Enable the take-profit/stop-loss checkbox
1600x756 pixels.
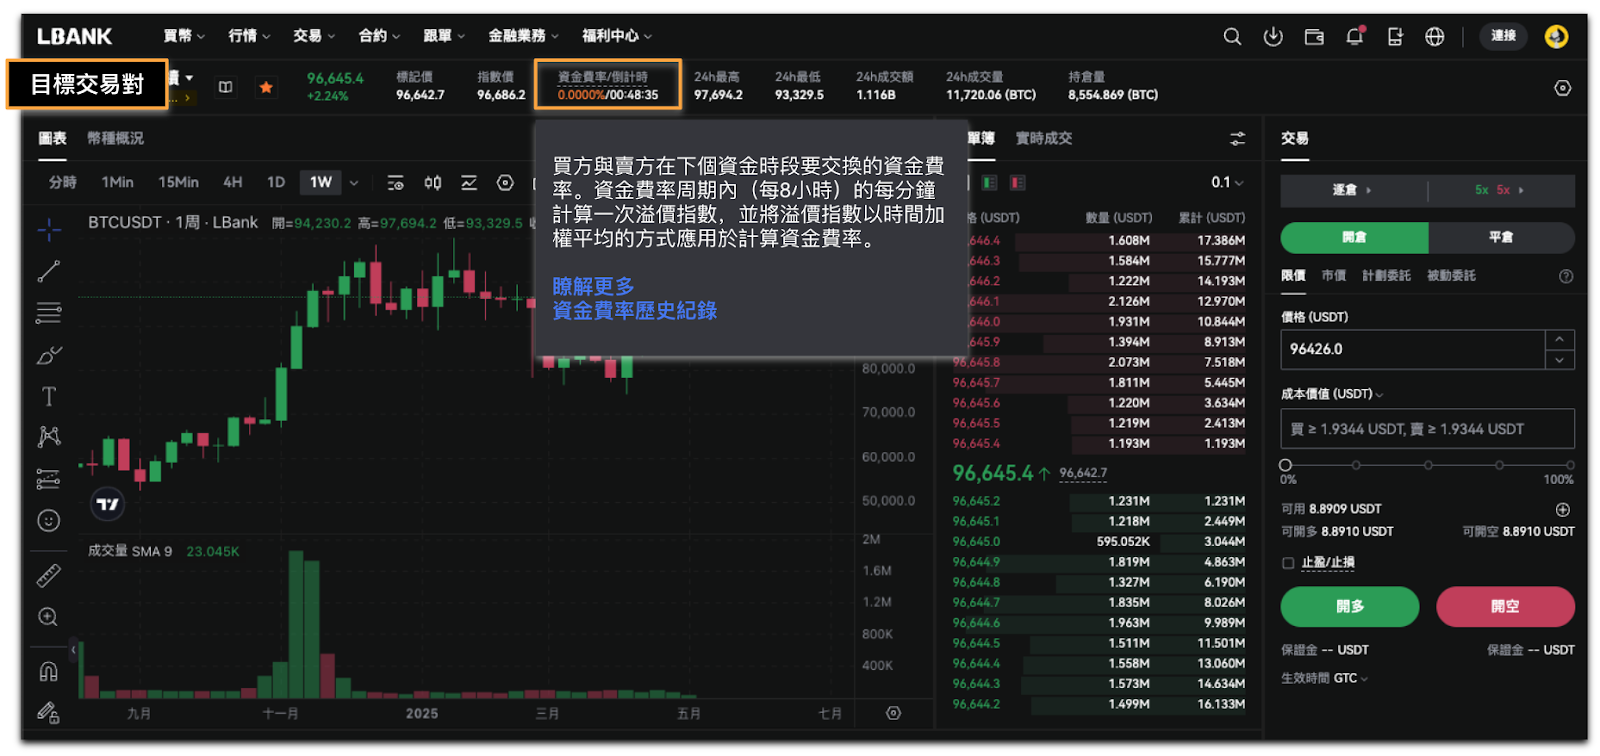[x=1288, y=563]
